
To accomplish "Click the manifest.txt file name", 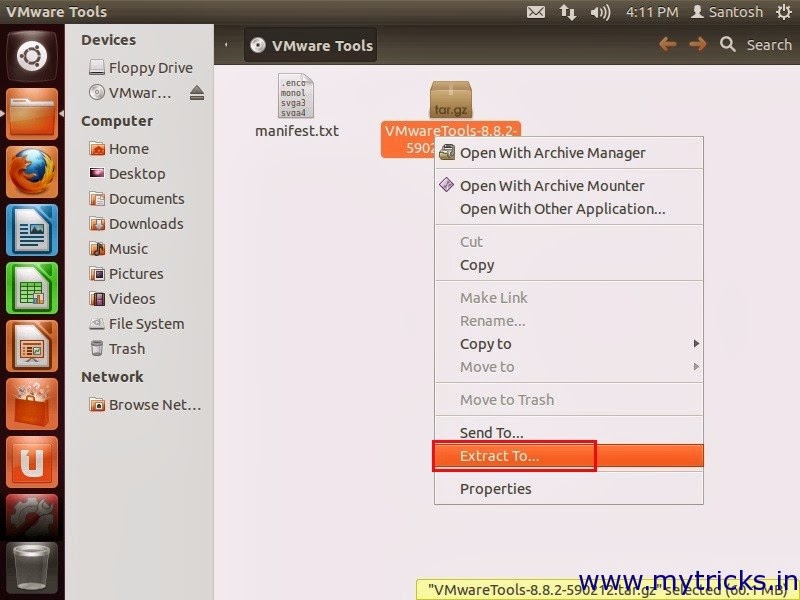I will pyautogui.click(x=297, y=131).
